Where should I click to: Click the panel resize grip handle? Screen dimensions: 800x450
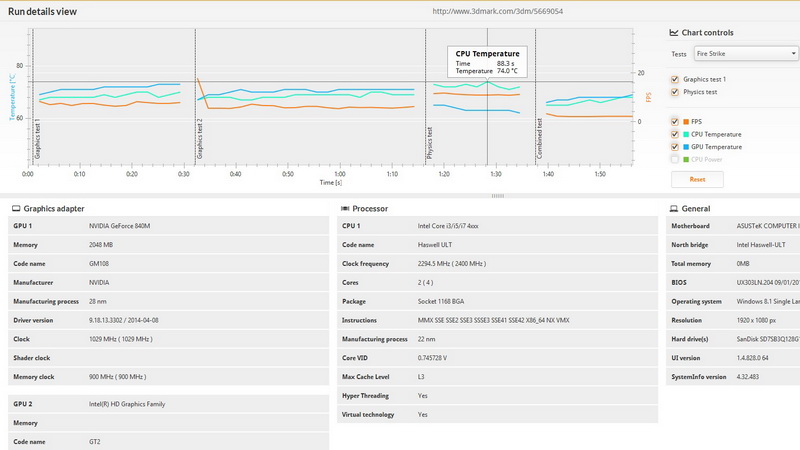[x=498, y=196]
